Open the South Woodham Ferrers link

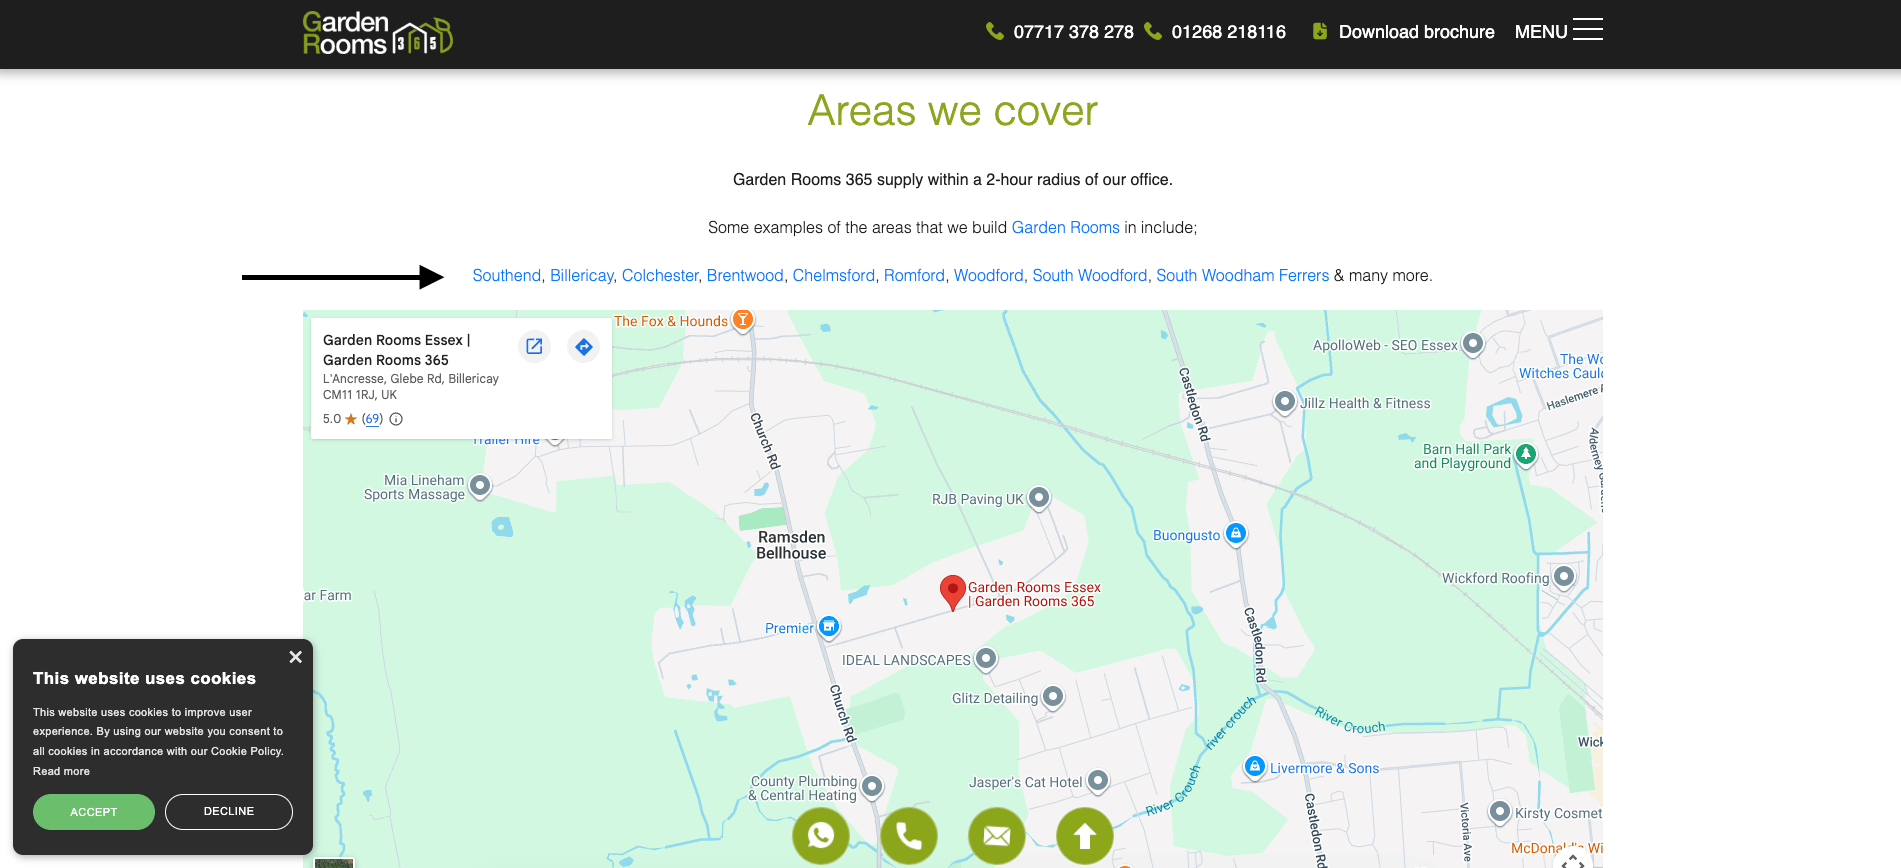(1242, 276)
